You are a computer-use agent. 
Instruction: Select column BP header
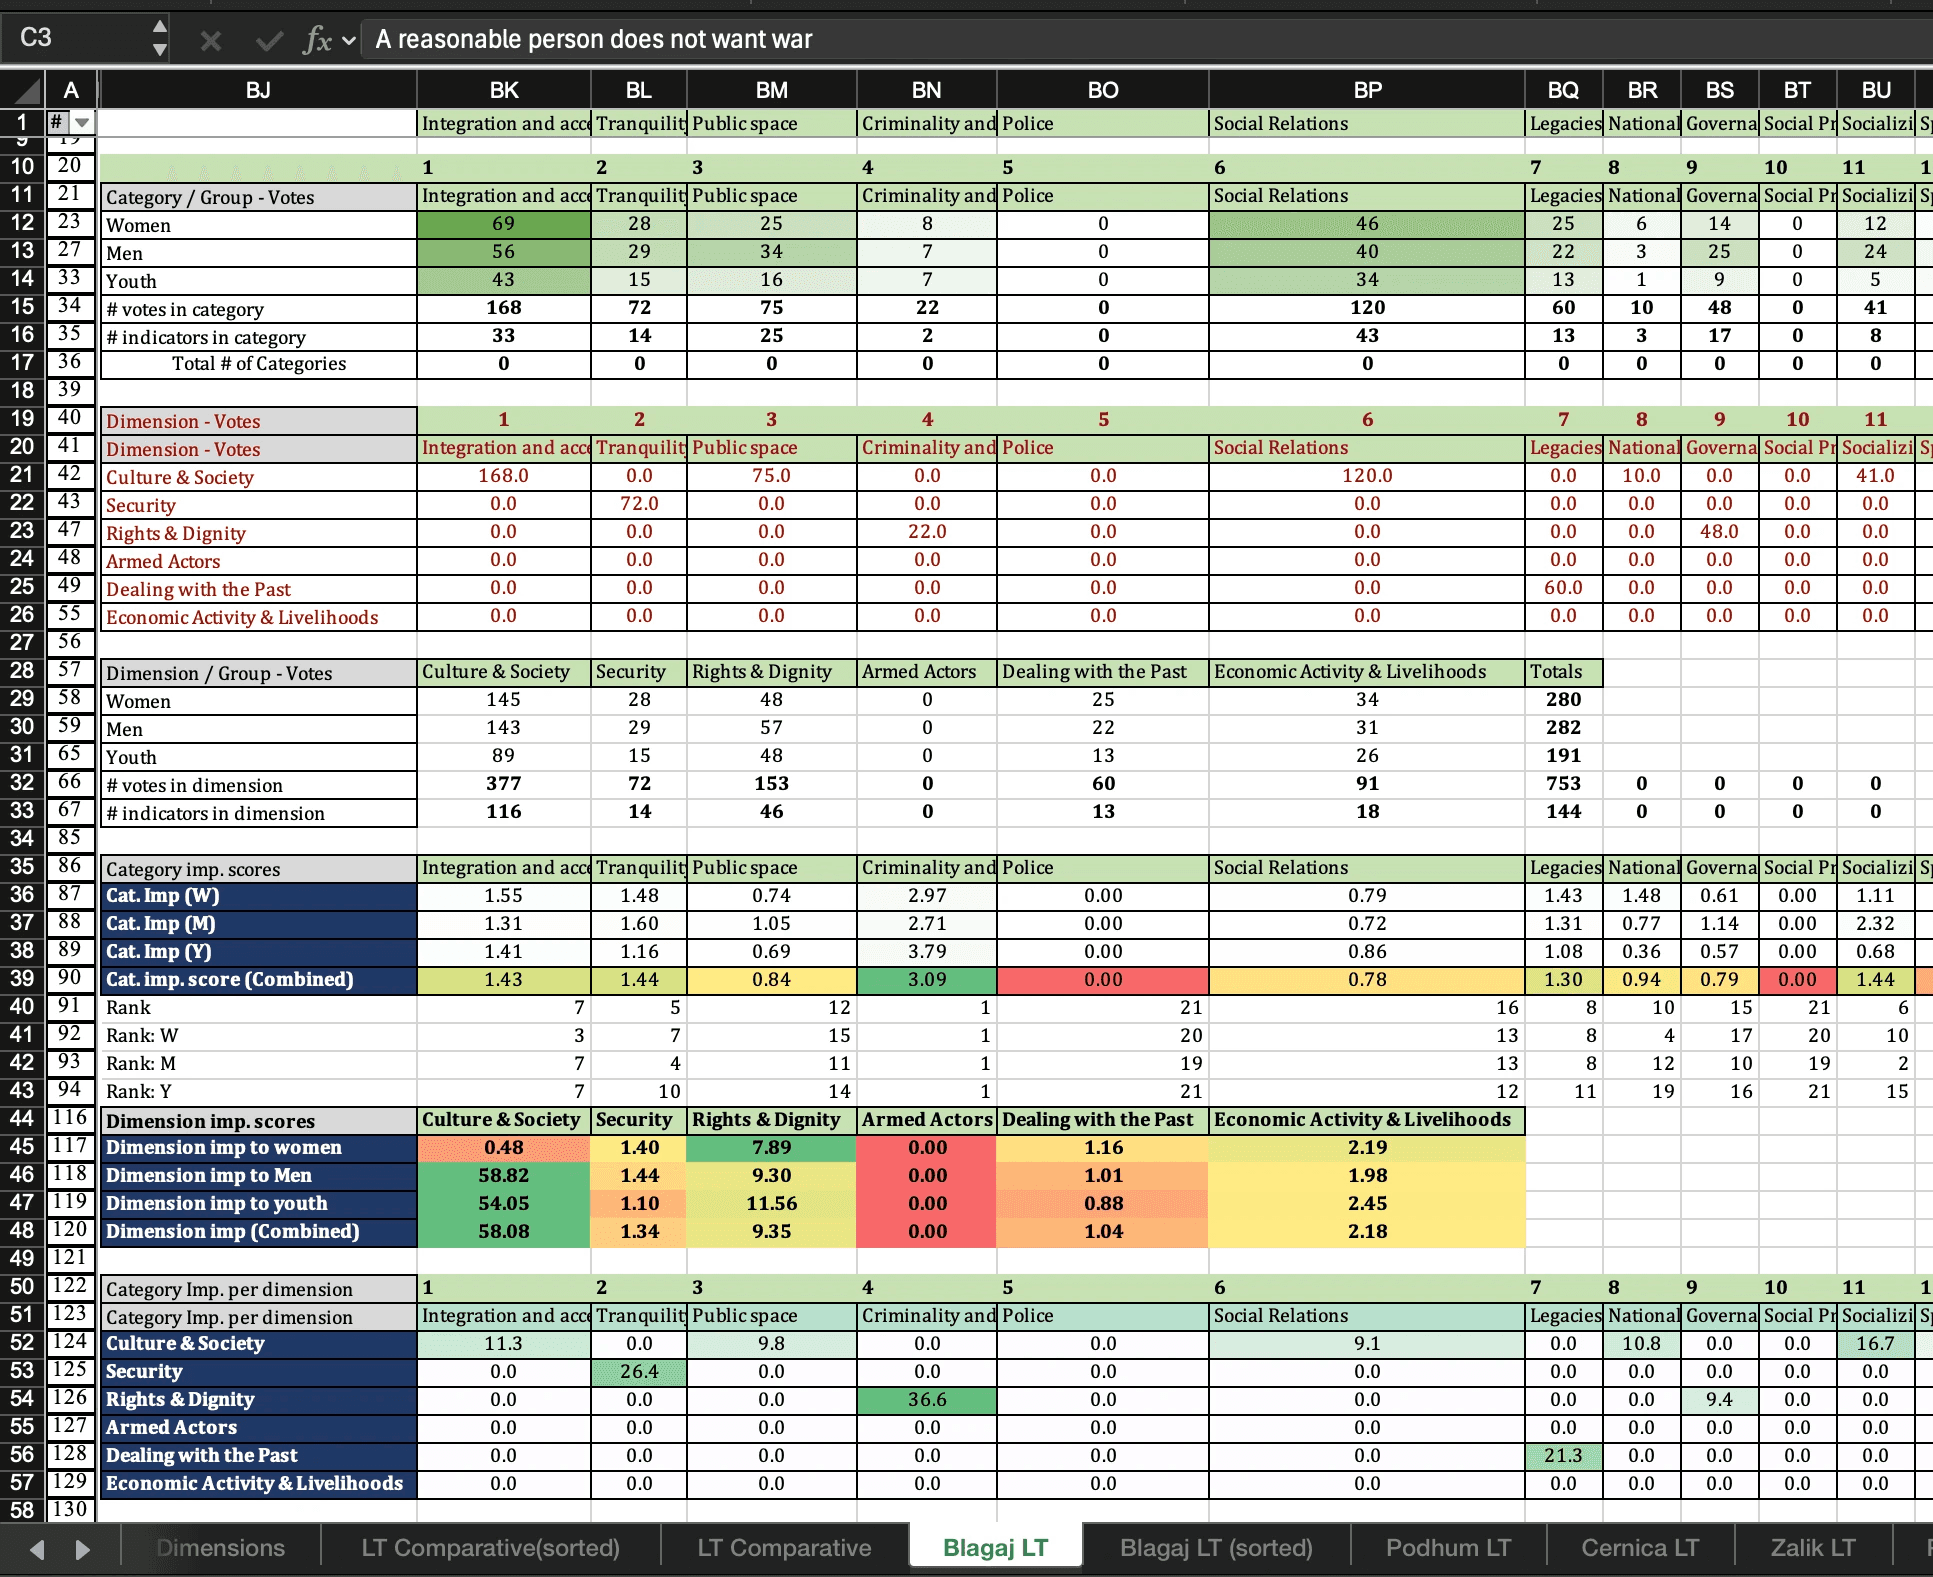[1366, 90]
